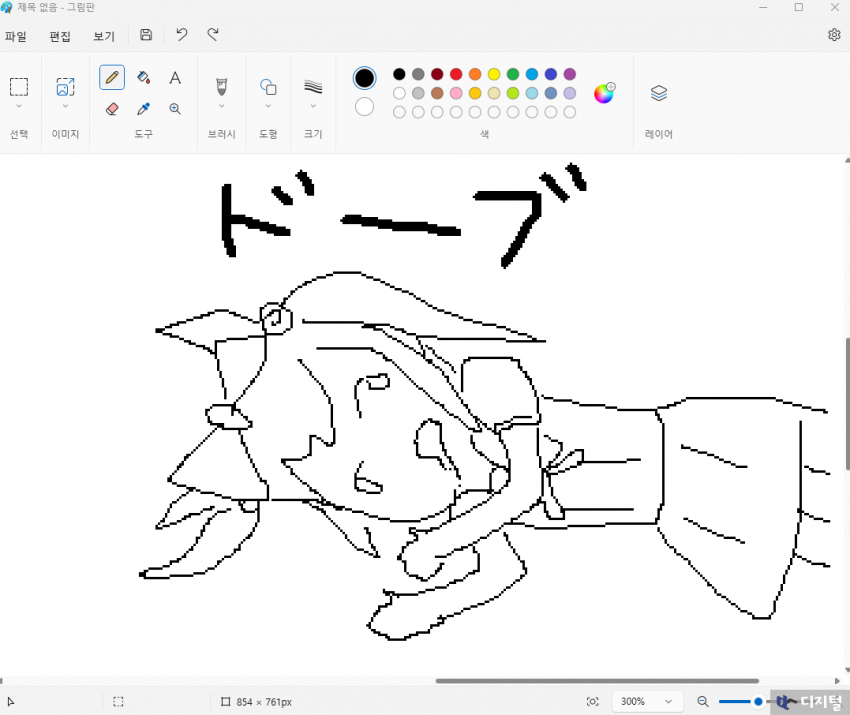Pick the gold palette swatch
850x715 pixels.
[475, 93]
